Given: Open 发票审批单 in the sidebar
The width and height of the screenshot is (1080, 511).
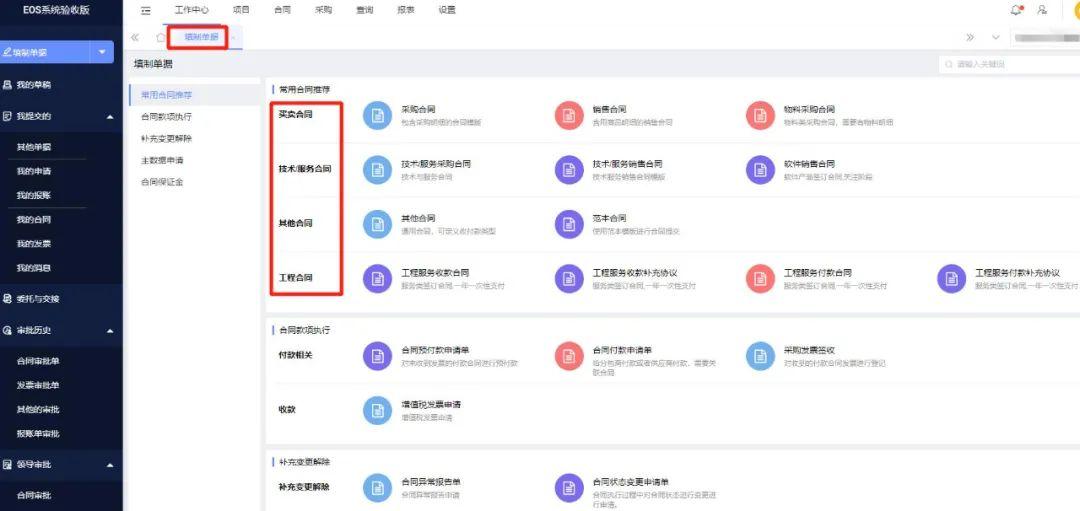Looking at the screenshot, I should coord(38,386).
